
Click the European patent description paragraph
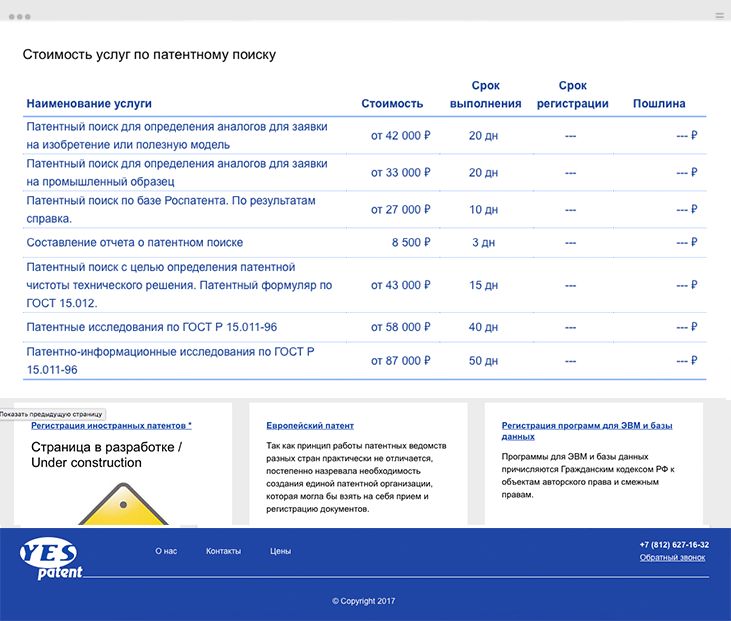pos(356,477)
